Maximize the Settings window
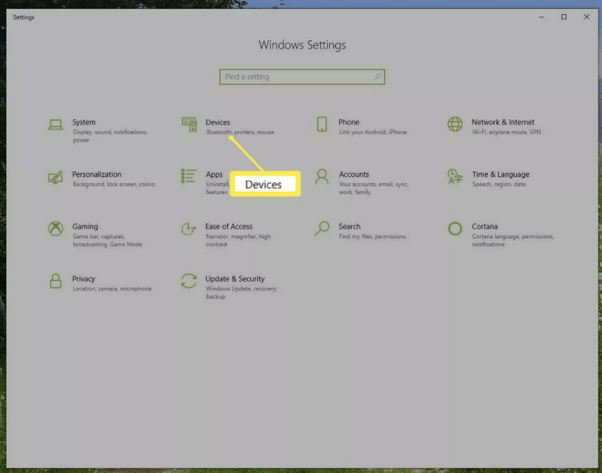The image size is (602, 473). (x=564, y=17)
